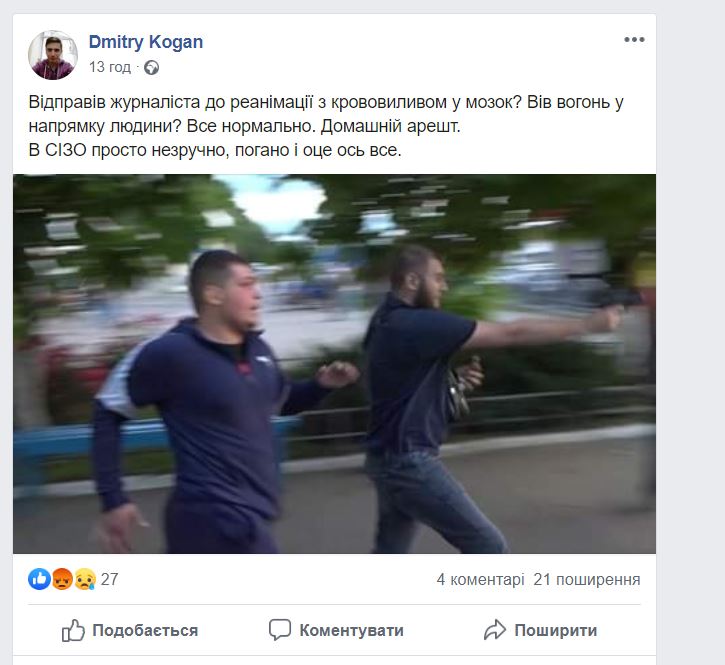725x665 pixels.
Task: Click the blue Like reaction icon
Action: [x=39, y=579]
